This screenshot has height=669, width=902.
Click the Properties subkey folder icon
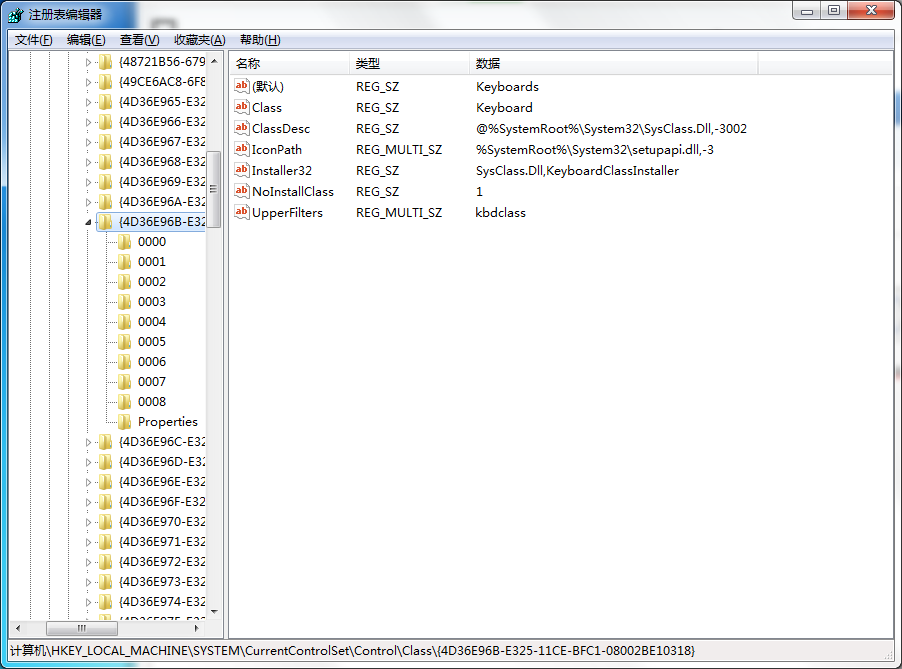pyautogui.click(x=124, y=422)
